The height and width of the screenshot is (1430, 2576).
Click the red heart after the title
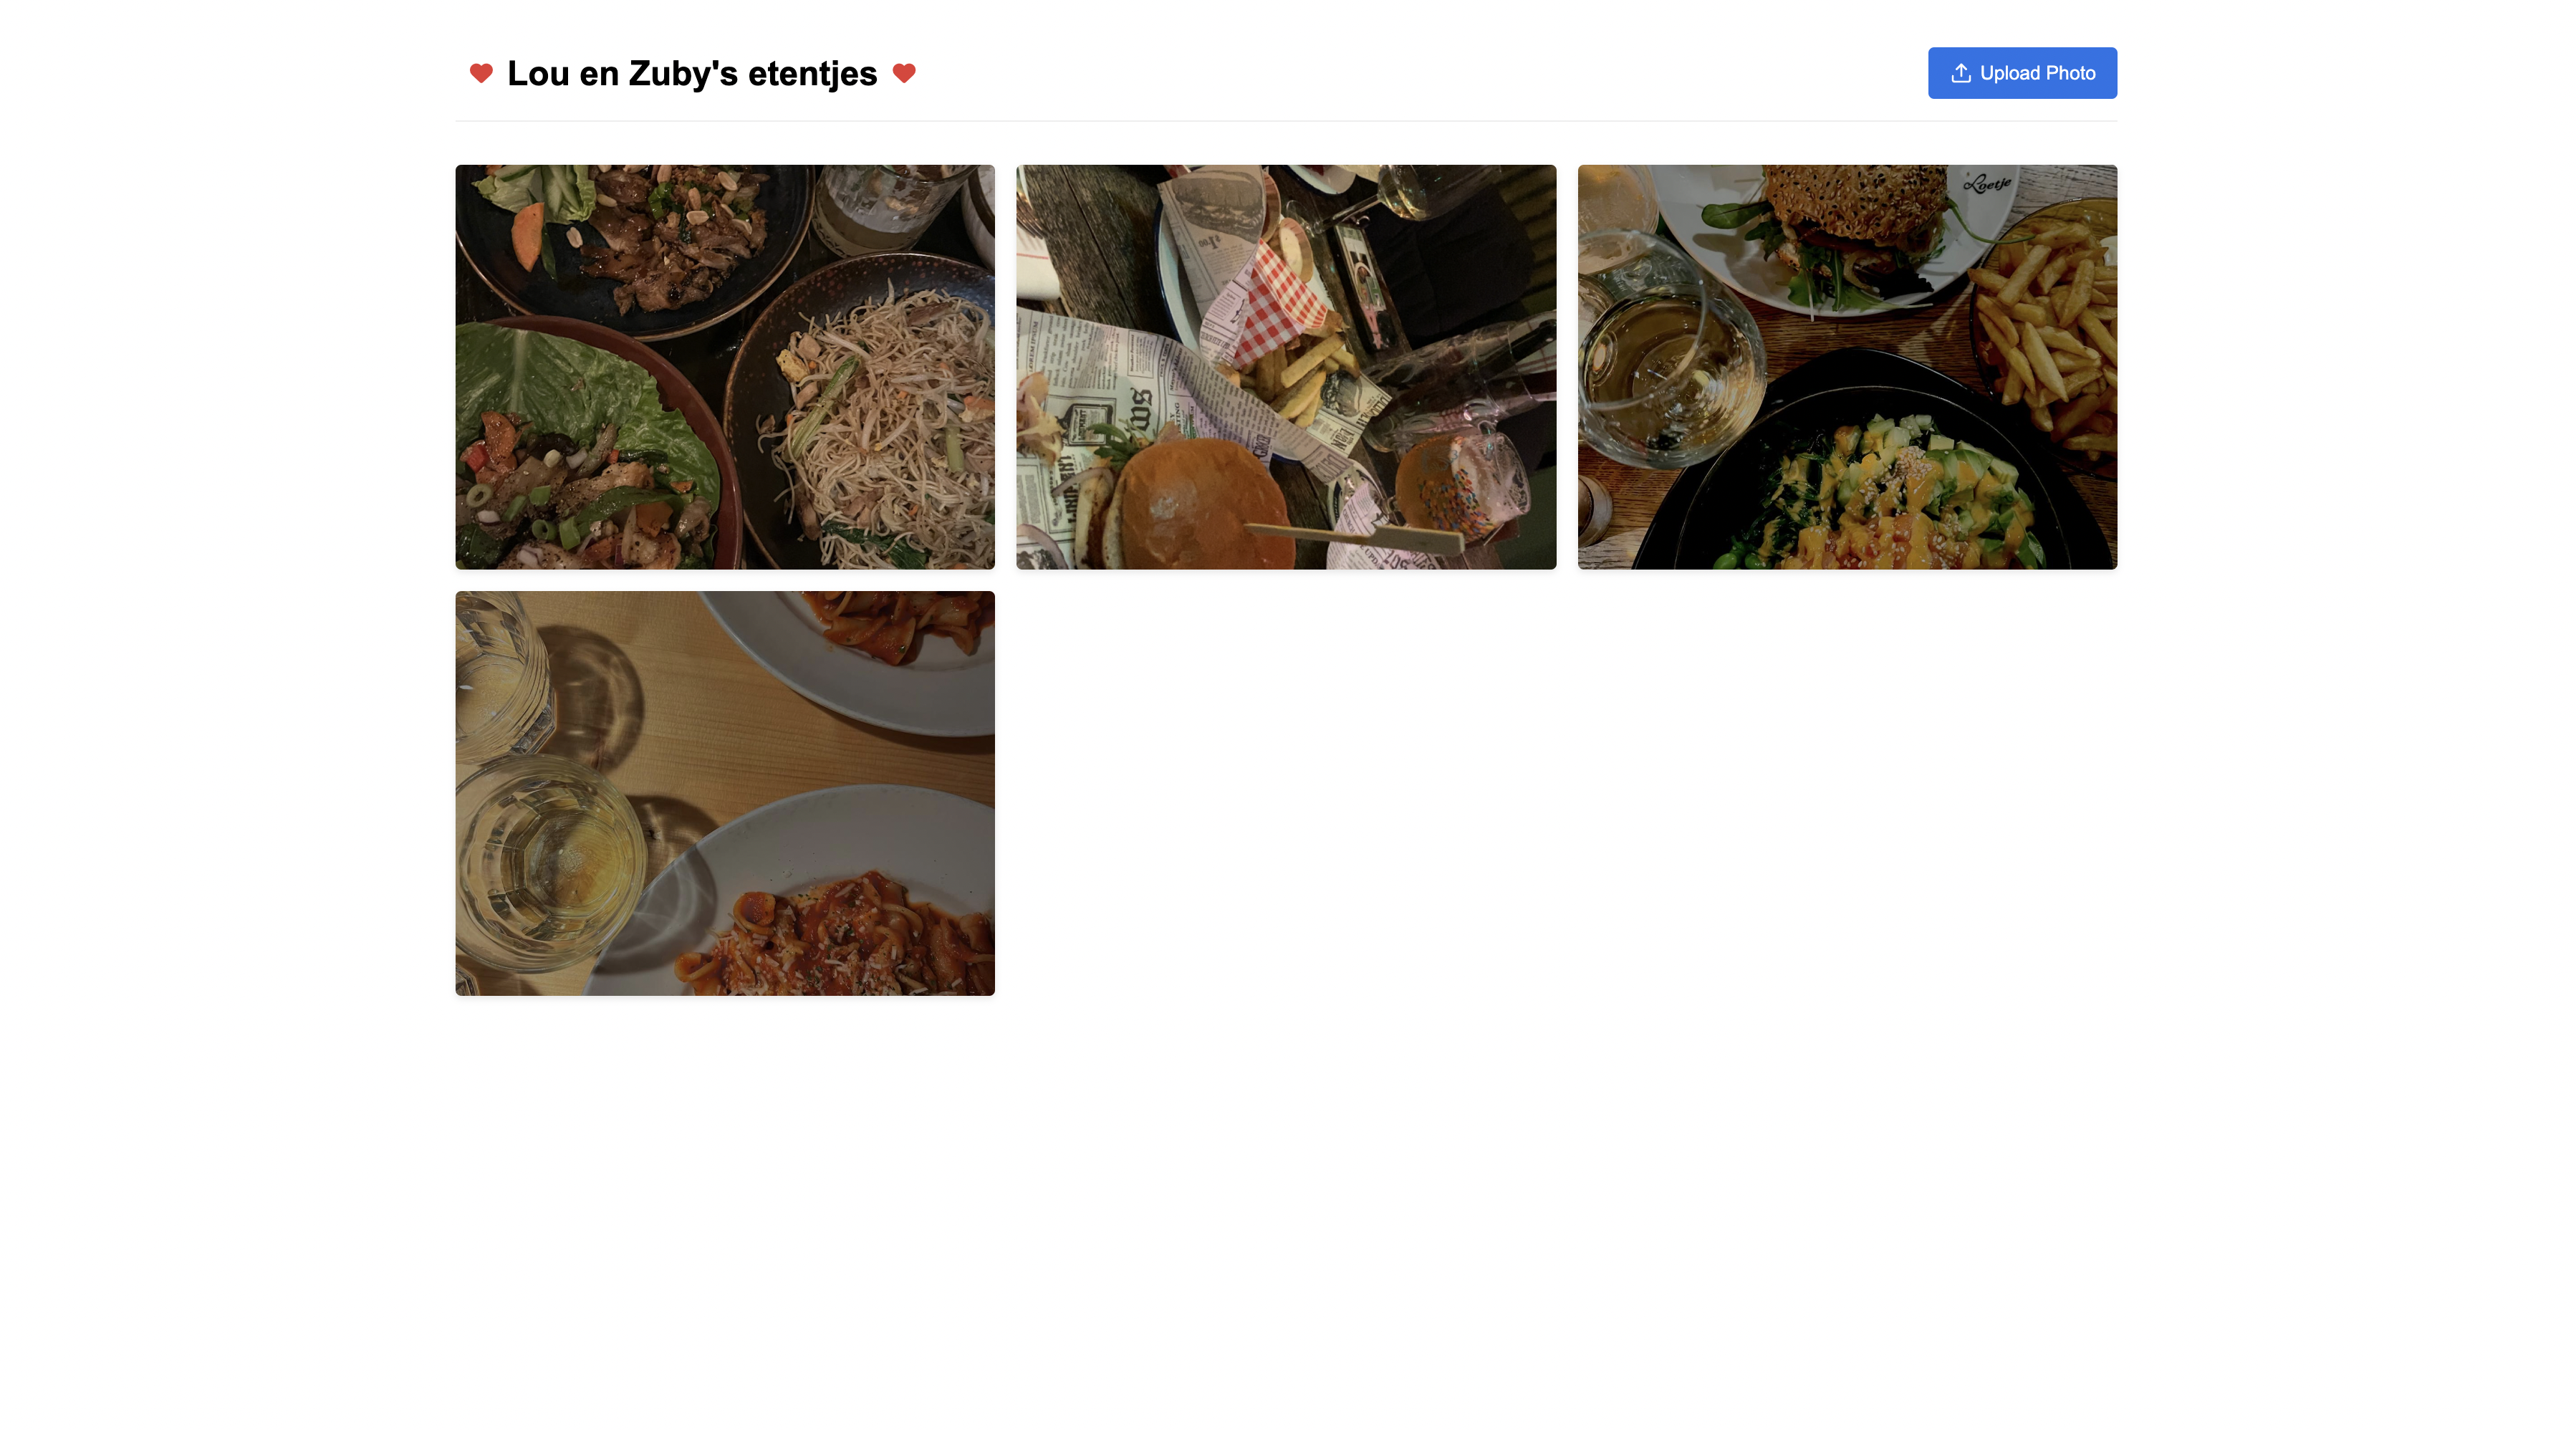[904, 73]
